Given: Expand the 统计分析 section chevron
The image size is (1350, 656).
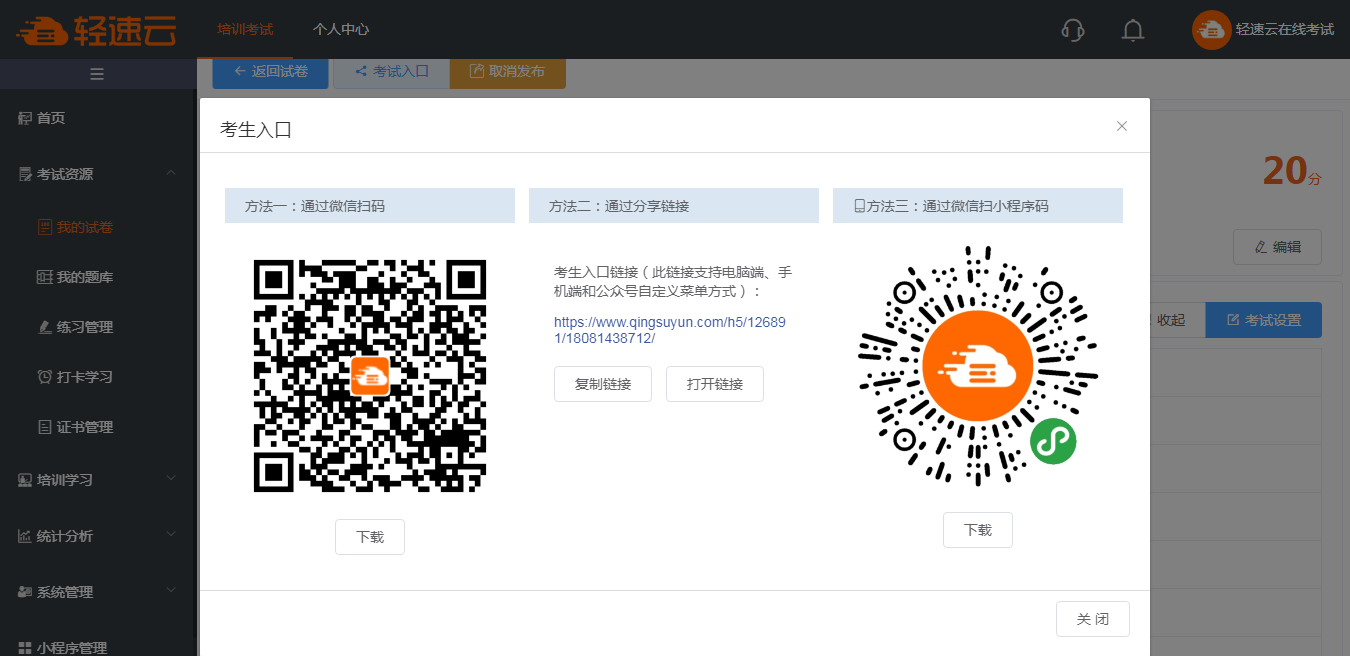Looking at the screenshot, I should click(171, 535).
